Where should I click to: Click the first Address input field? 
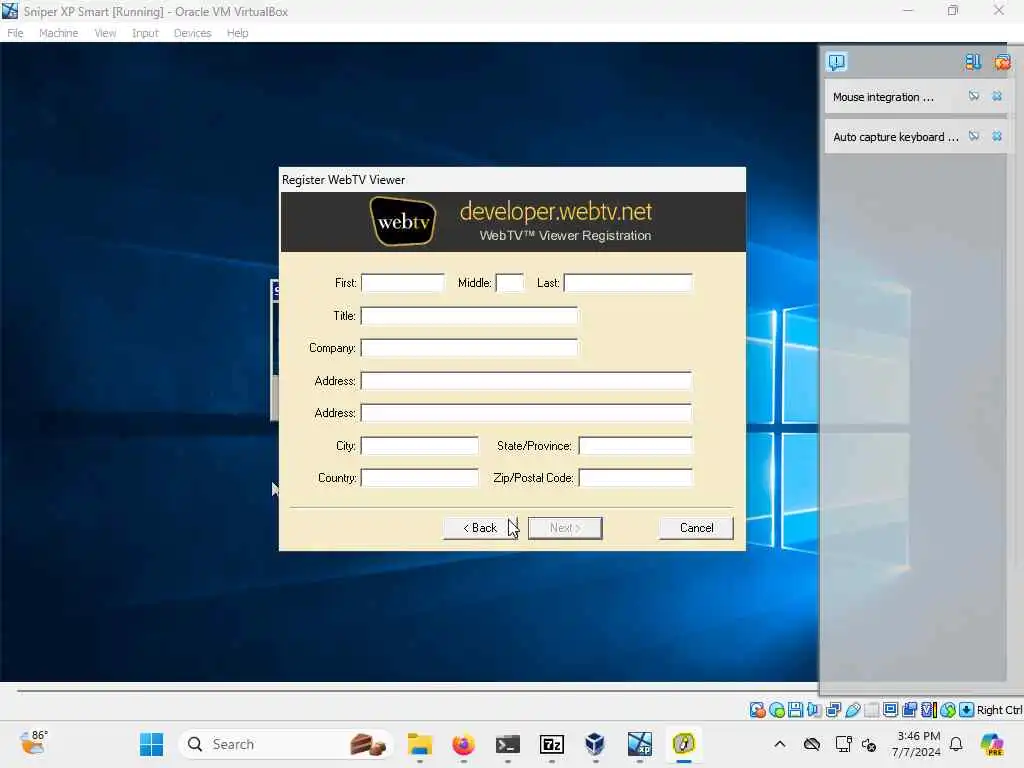[526, 381]
